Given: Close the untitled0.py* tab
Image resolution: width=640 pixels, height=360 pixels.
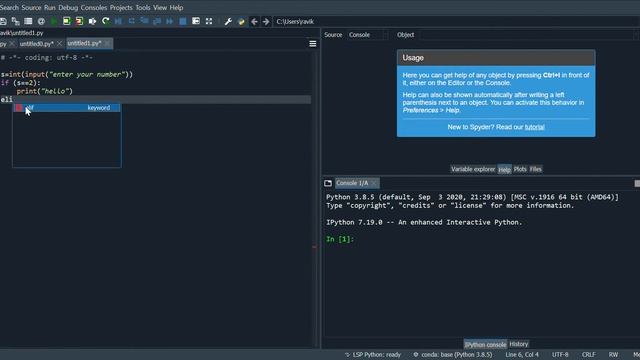Looking at the screenshot, I should point(60,43).
